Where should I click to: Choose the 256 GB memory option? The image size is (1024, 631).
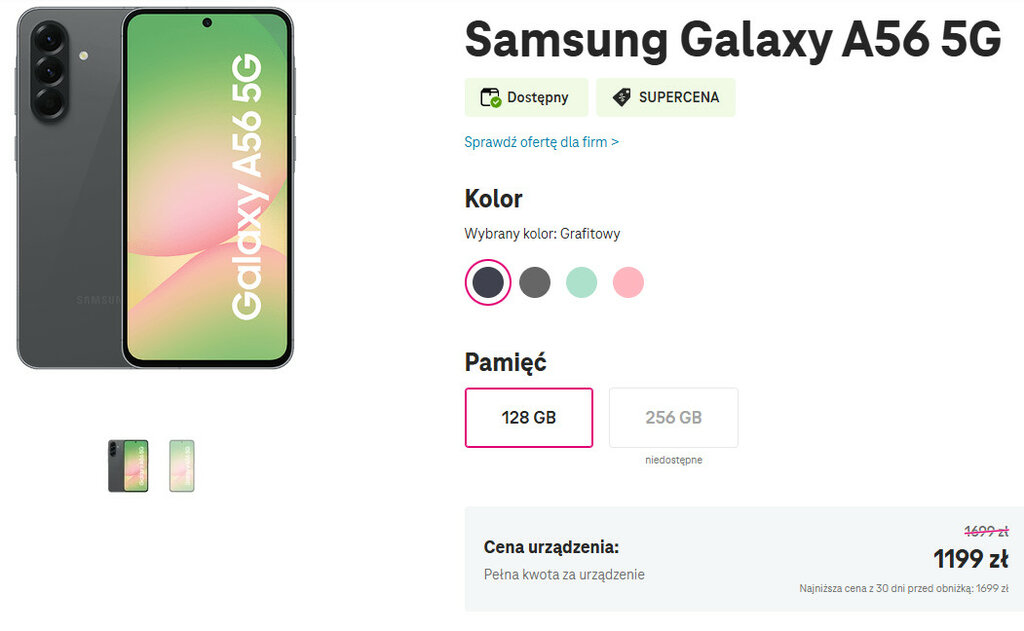(x=673, y=417)
